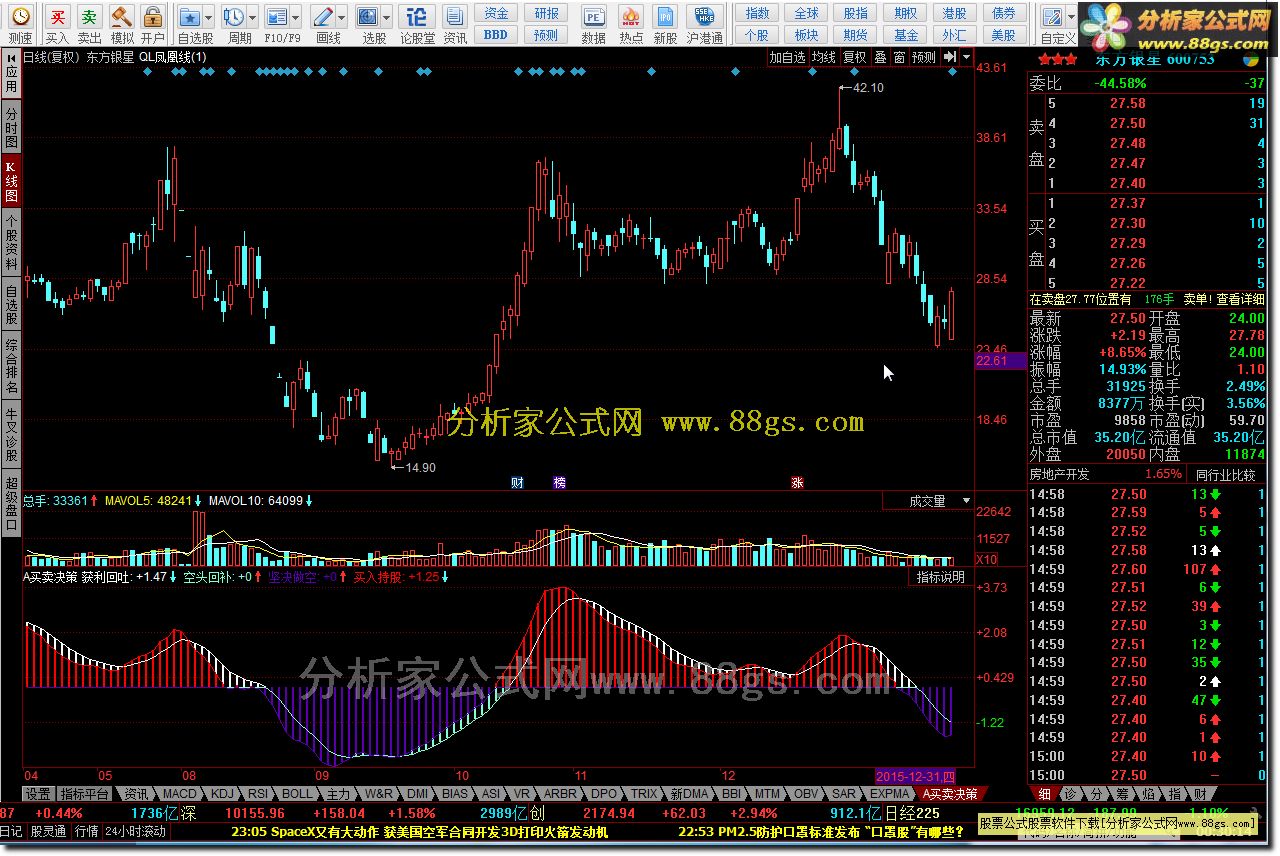
Task: Click the 股灵通 status bar entry
Action: [x=48, y=831]
